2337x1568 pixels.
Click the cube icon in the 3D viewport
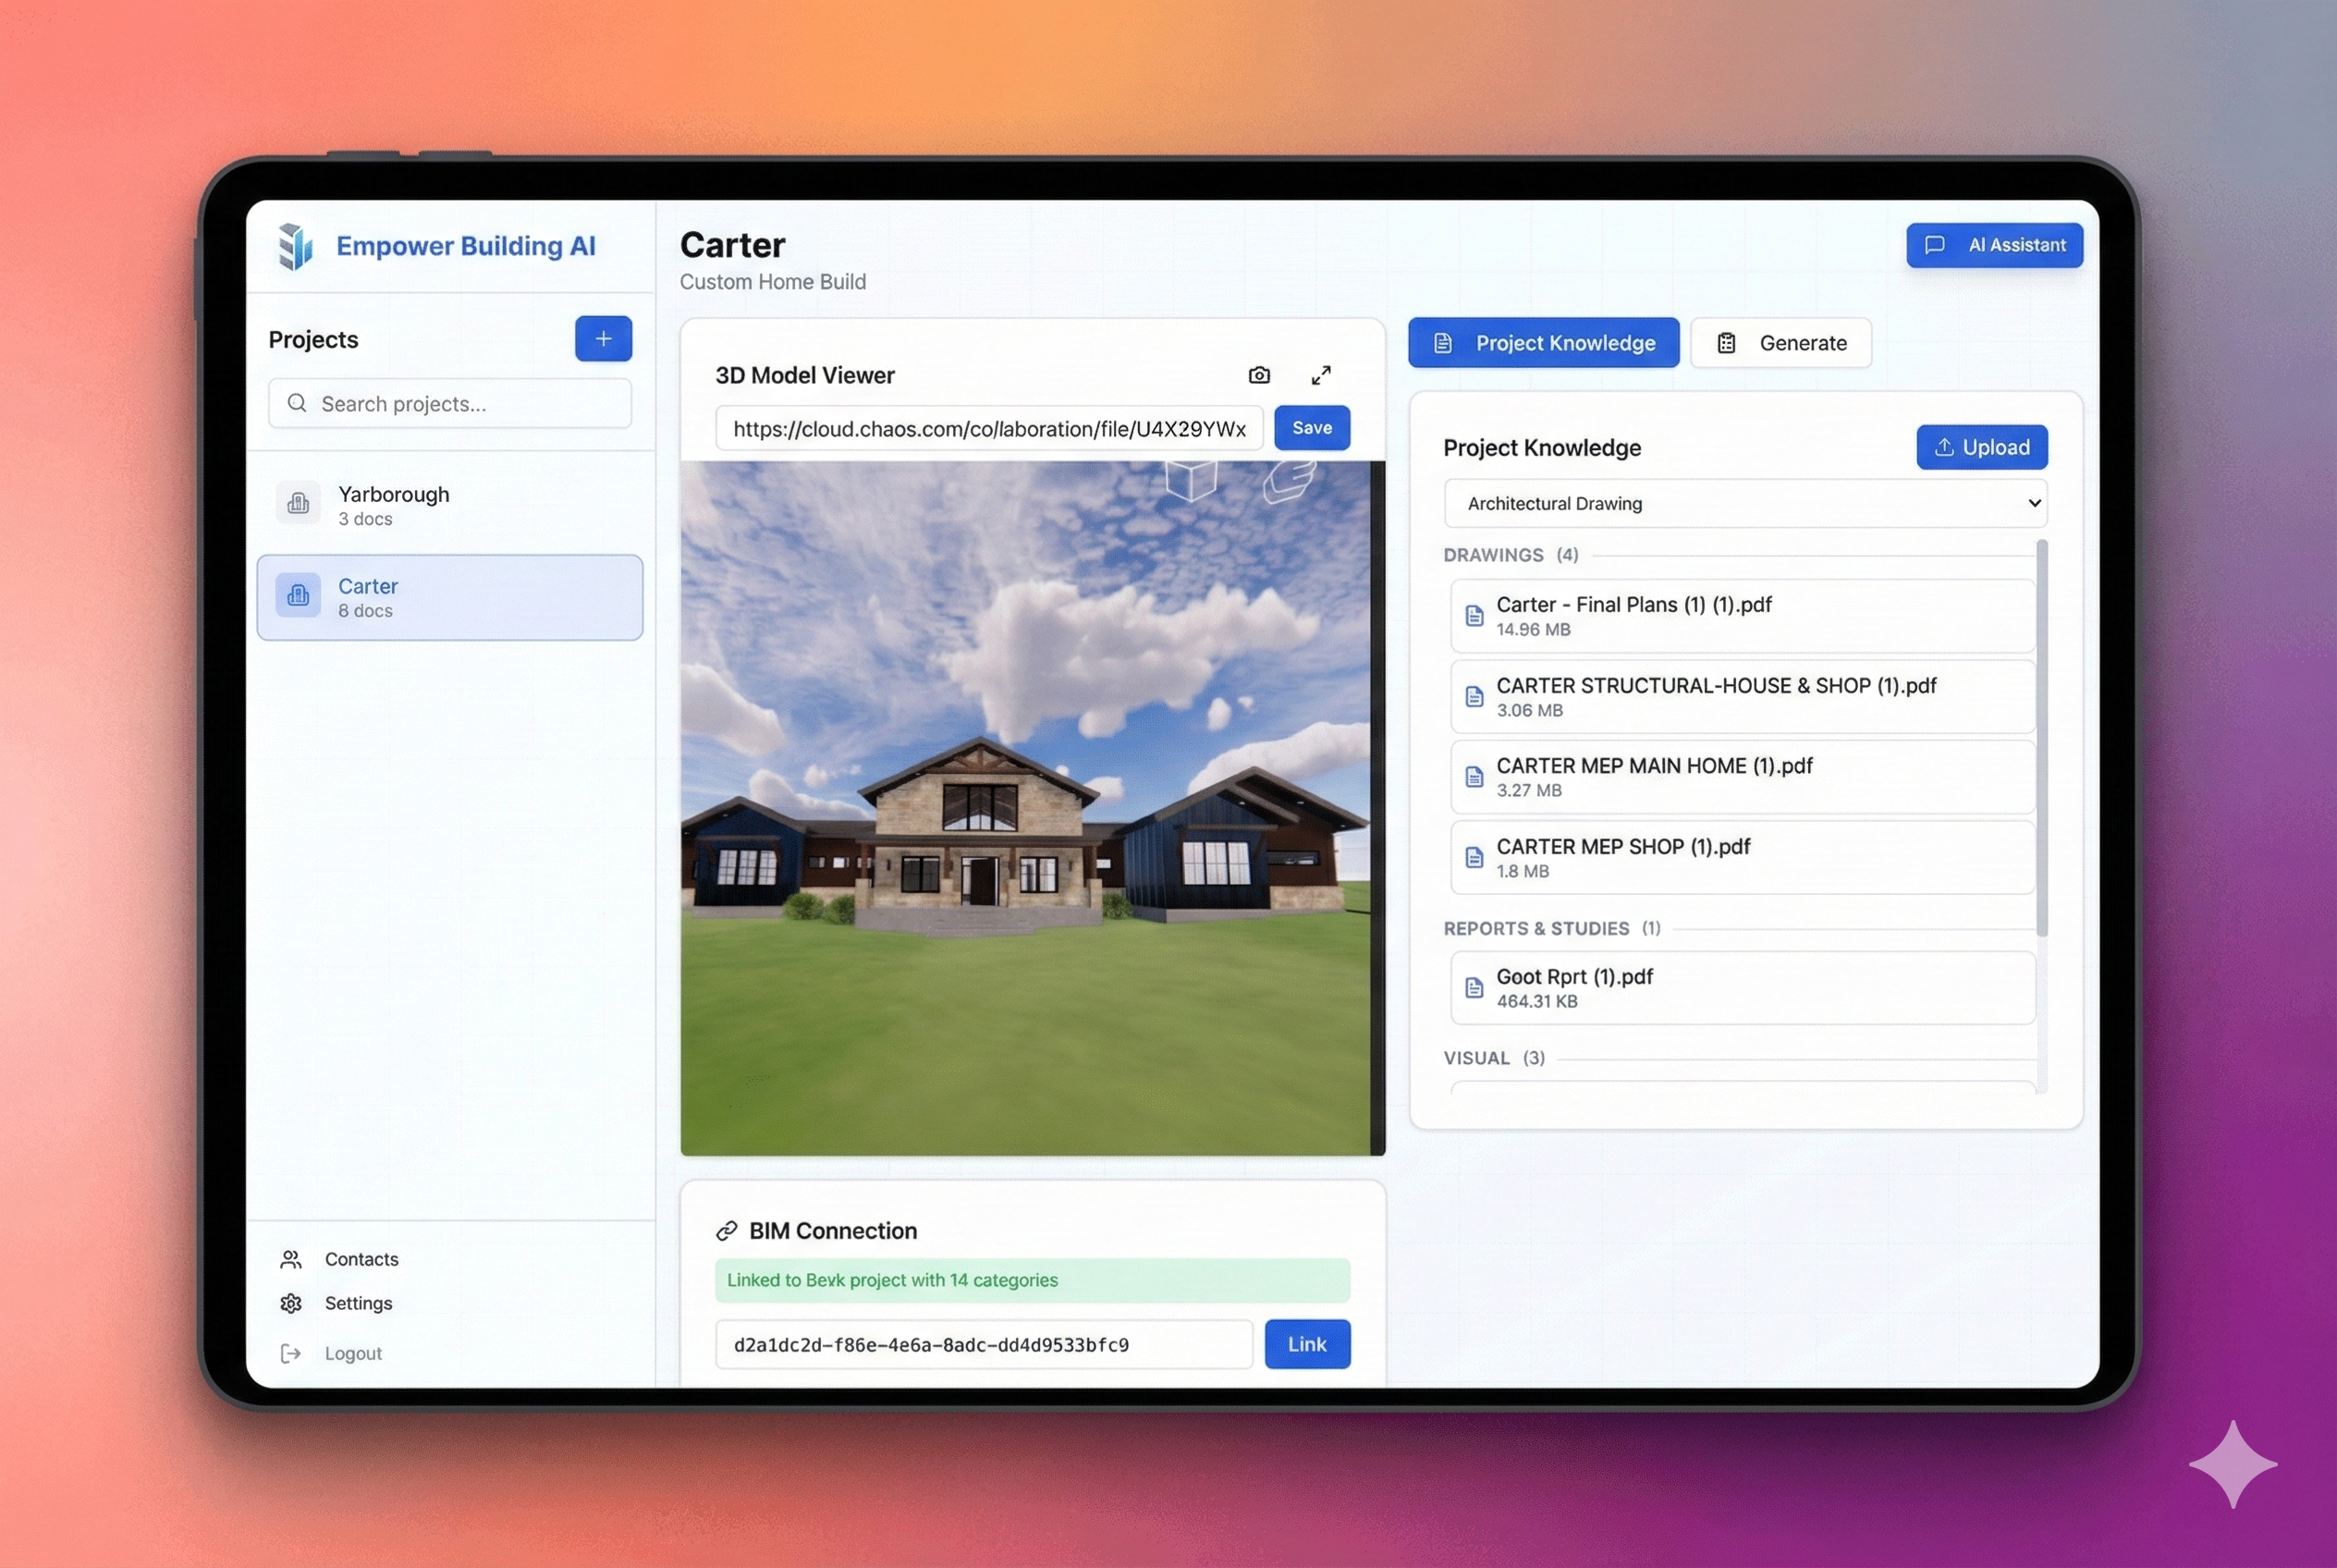1191,479
